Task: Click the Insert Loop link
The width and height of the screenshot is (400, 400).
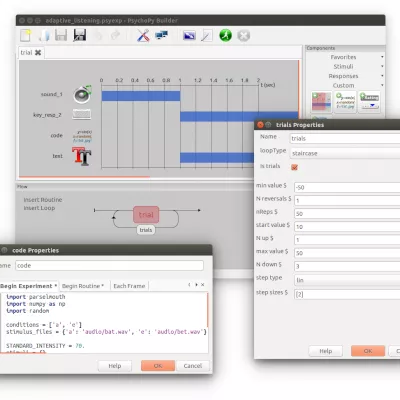Action: [x=39, y=208]
